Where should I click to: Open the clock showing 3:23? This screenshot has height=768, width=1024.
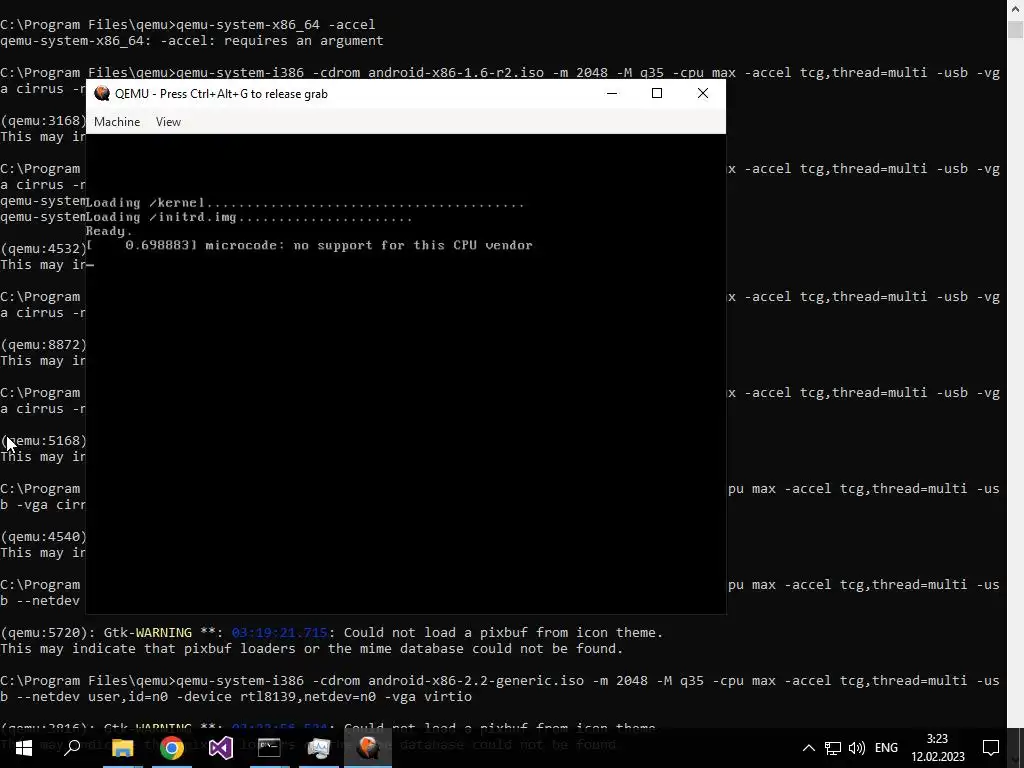pyautogui.click(x=938, y=748)
